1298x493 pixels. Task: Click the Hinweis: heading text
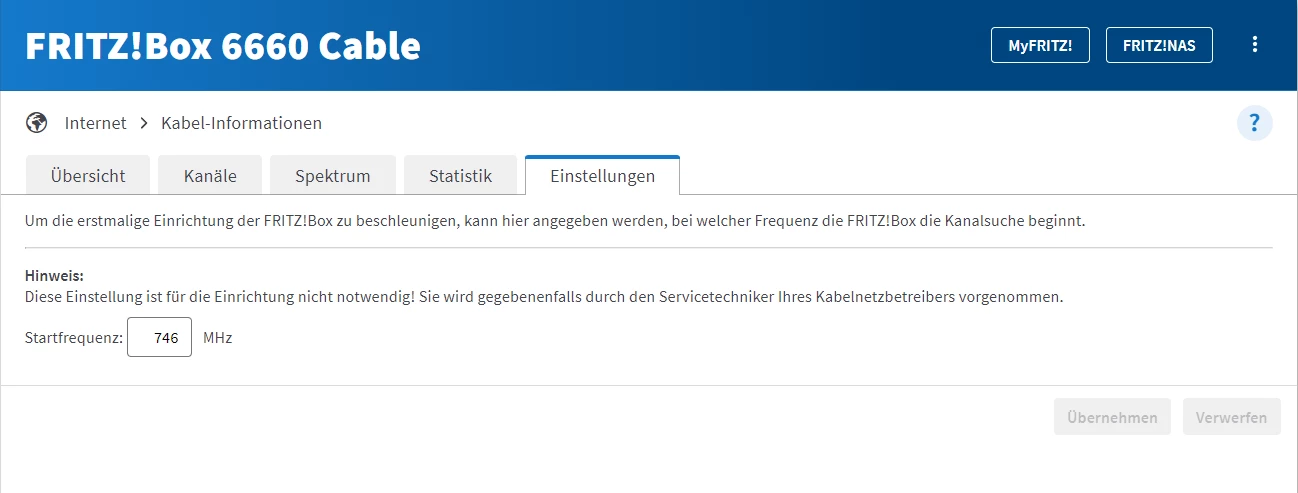(x=54, y=274)
